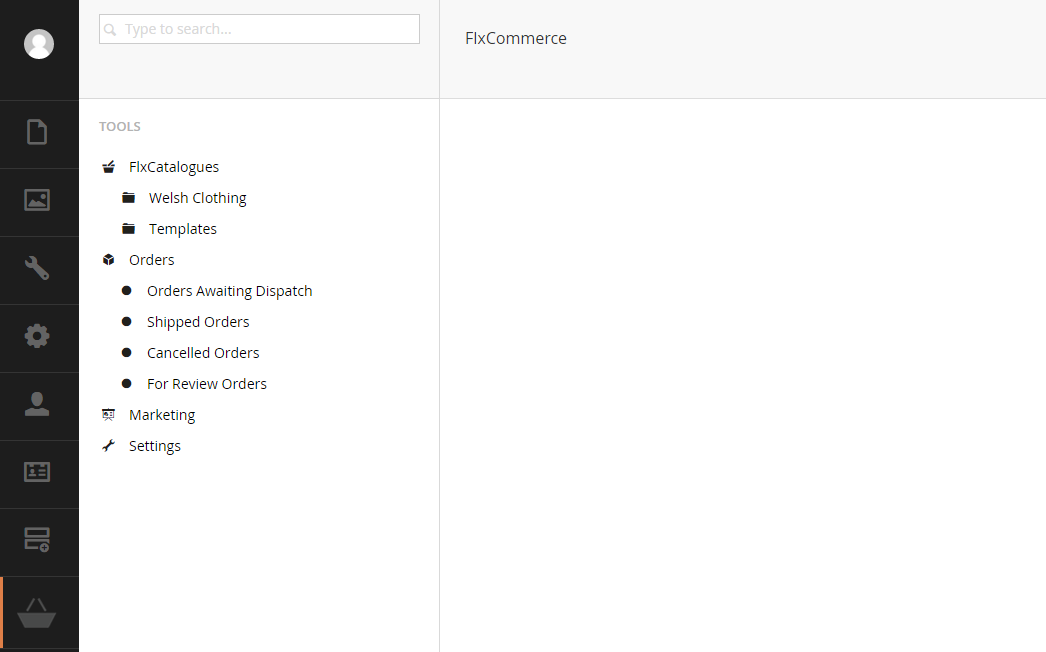Image resolution: width=1046 pixels, height=652 pixels.
Task: Click the Marketing presentation icon
Action: point(109,415)
